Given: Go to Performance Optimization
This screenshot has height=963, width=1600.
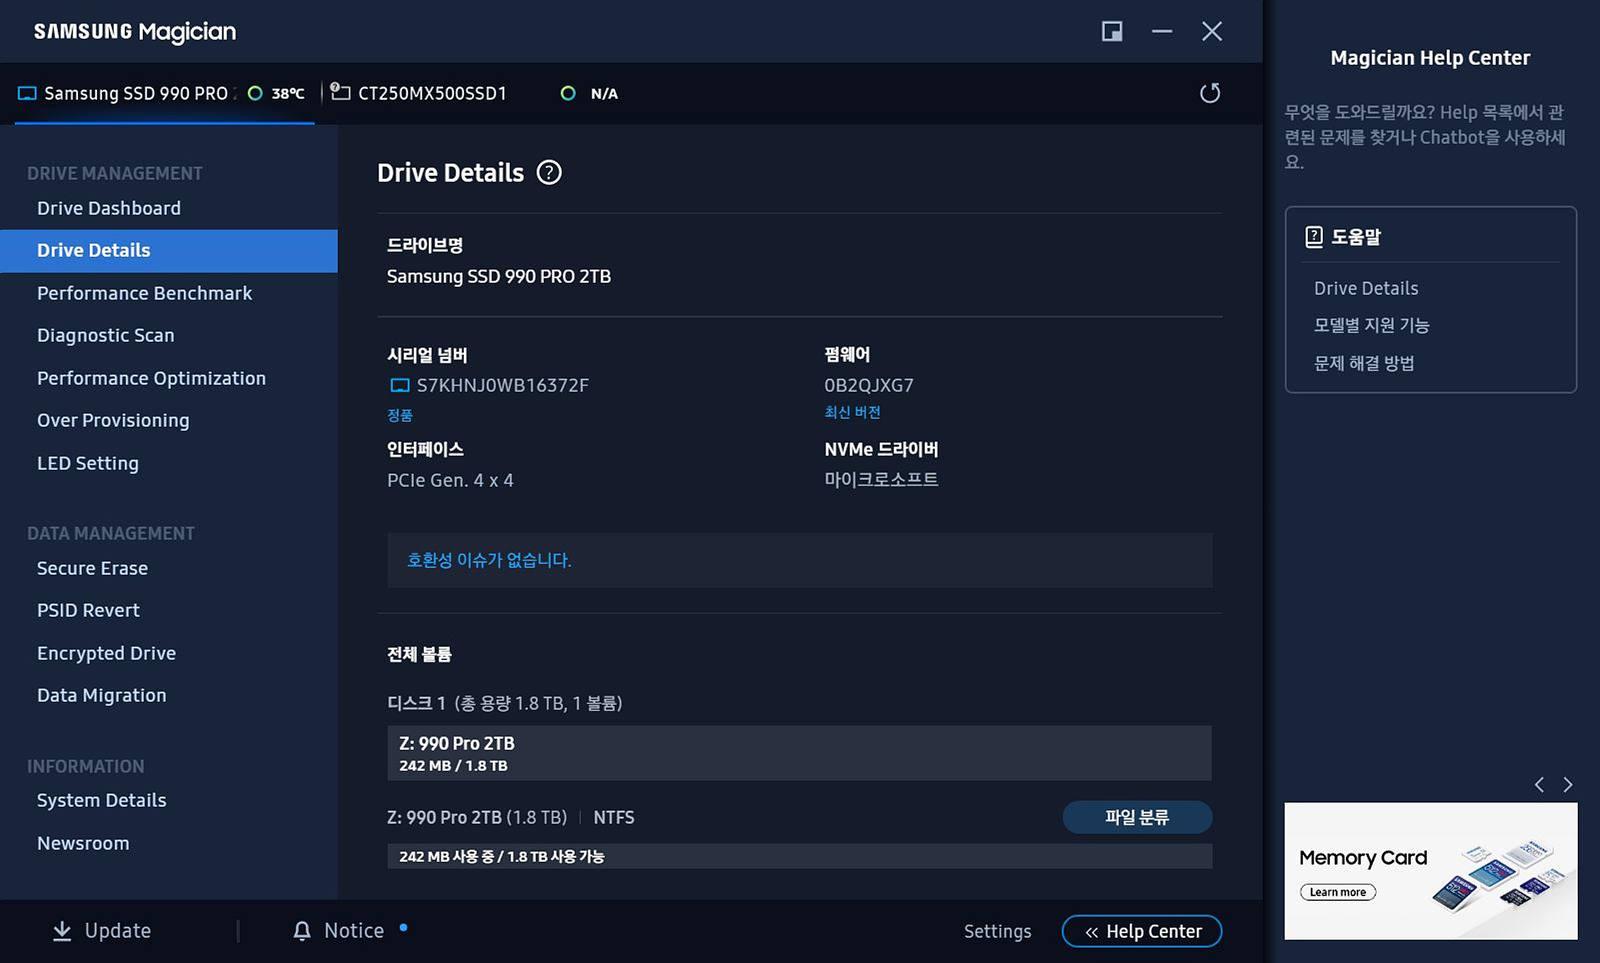Looking at the screenshot, I should point(152,378).
